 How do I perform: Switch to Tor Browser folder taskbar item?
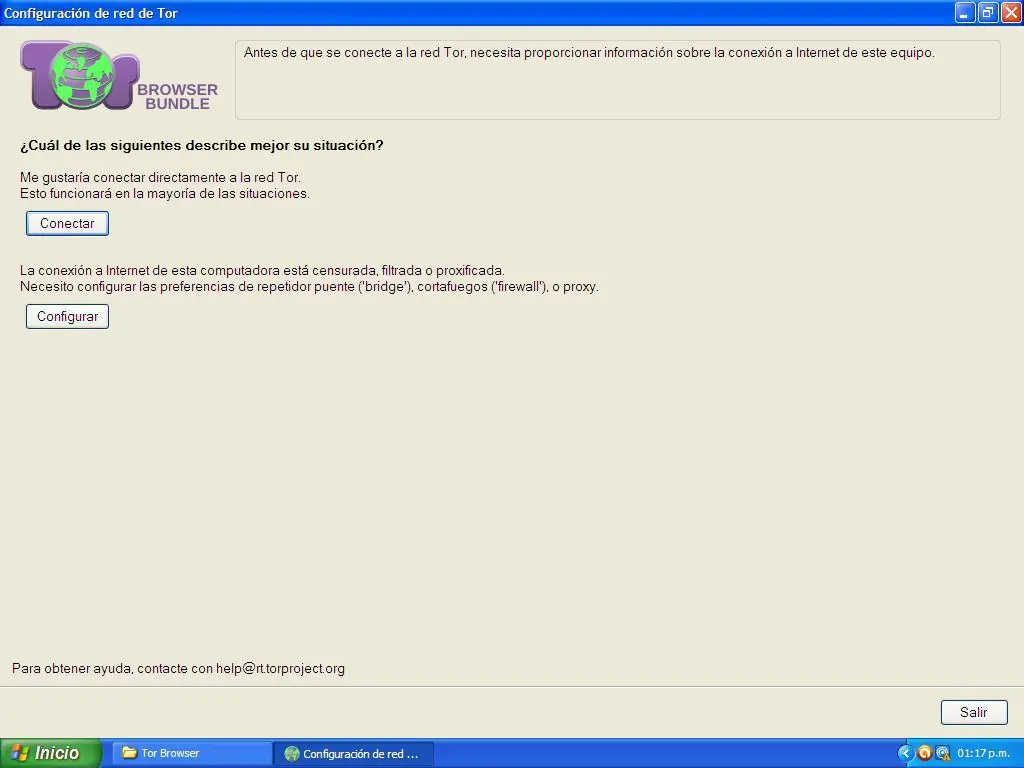(193, 753)
